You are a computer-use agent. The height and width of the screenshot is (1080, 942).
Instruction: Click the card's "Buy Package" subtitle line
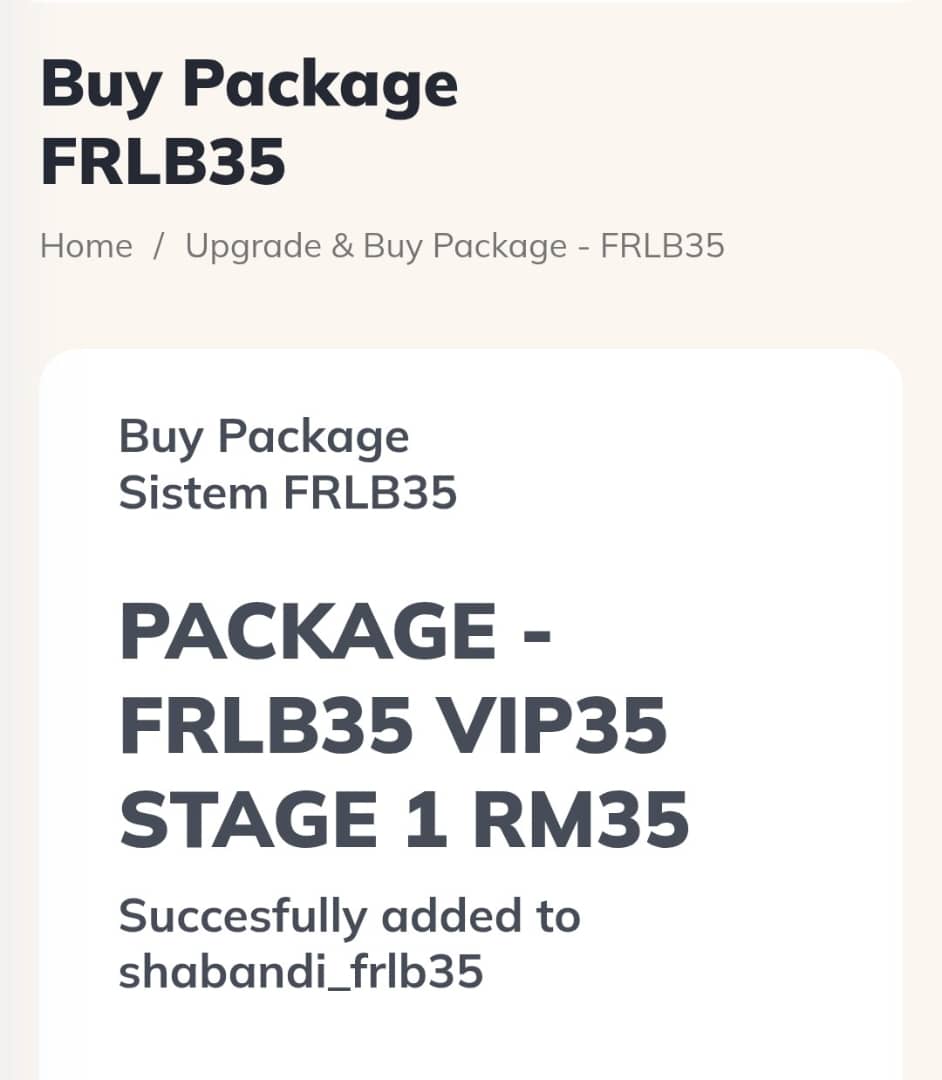point(264,437)
